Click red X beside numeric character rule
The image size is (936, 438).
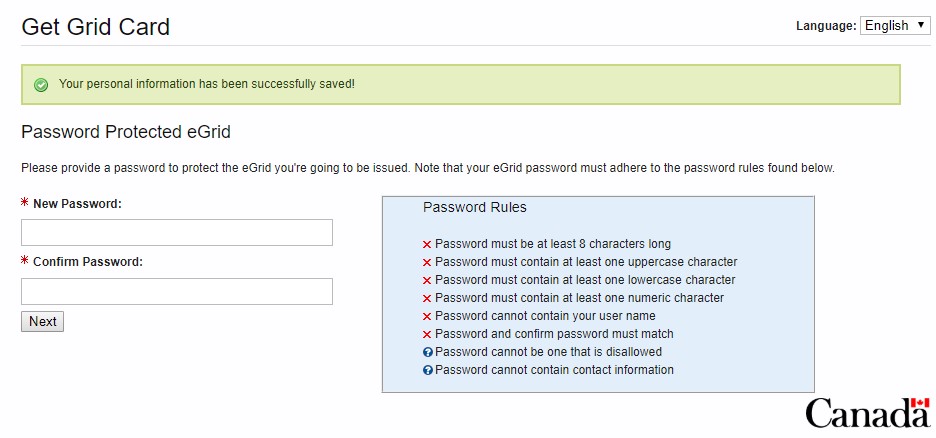pyautogui.click(x=427, y=298)
